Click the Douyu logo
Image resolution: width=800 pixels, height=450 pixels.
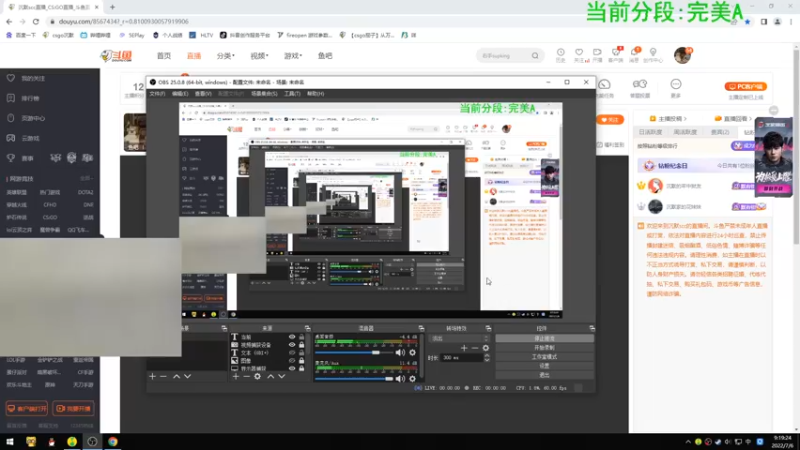pyautogui.click(x=116, y=56)
